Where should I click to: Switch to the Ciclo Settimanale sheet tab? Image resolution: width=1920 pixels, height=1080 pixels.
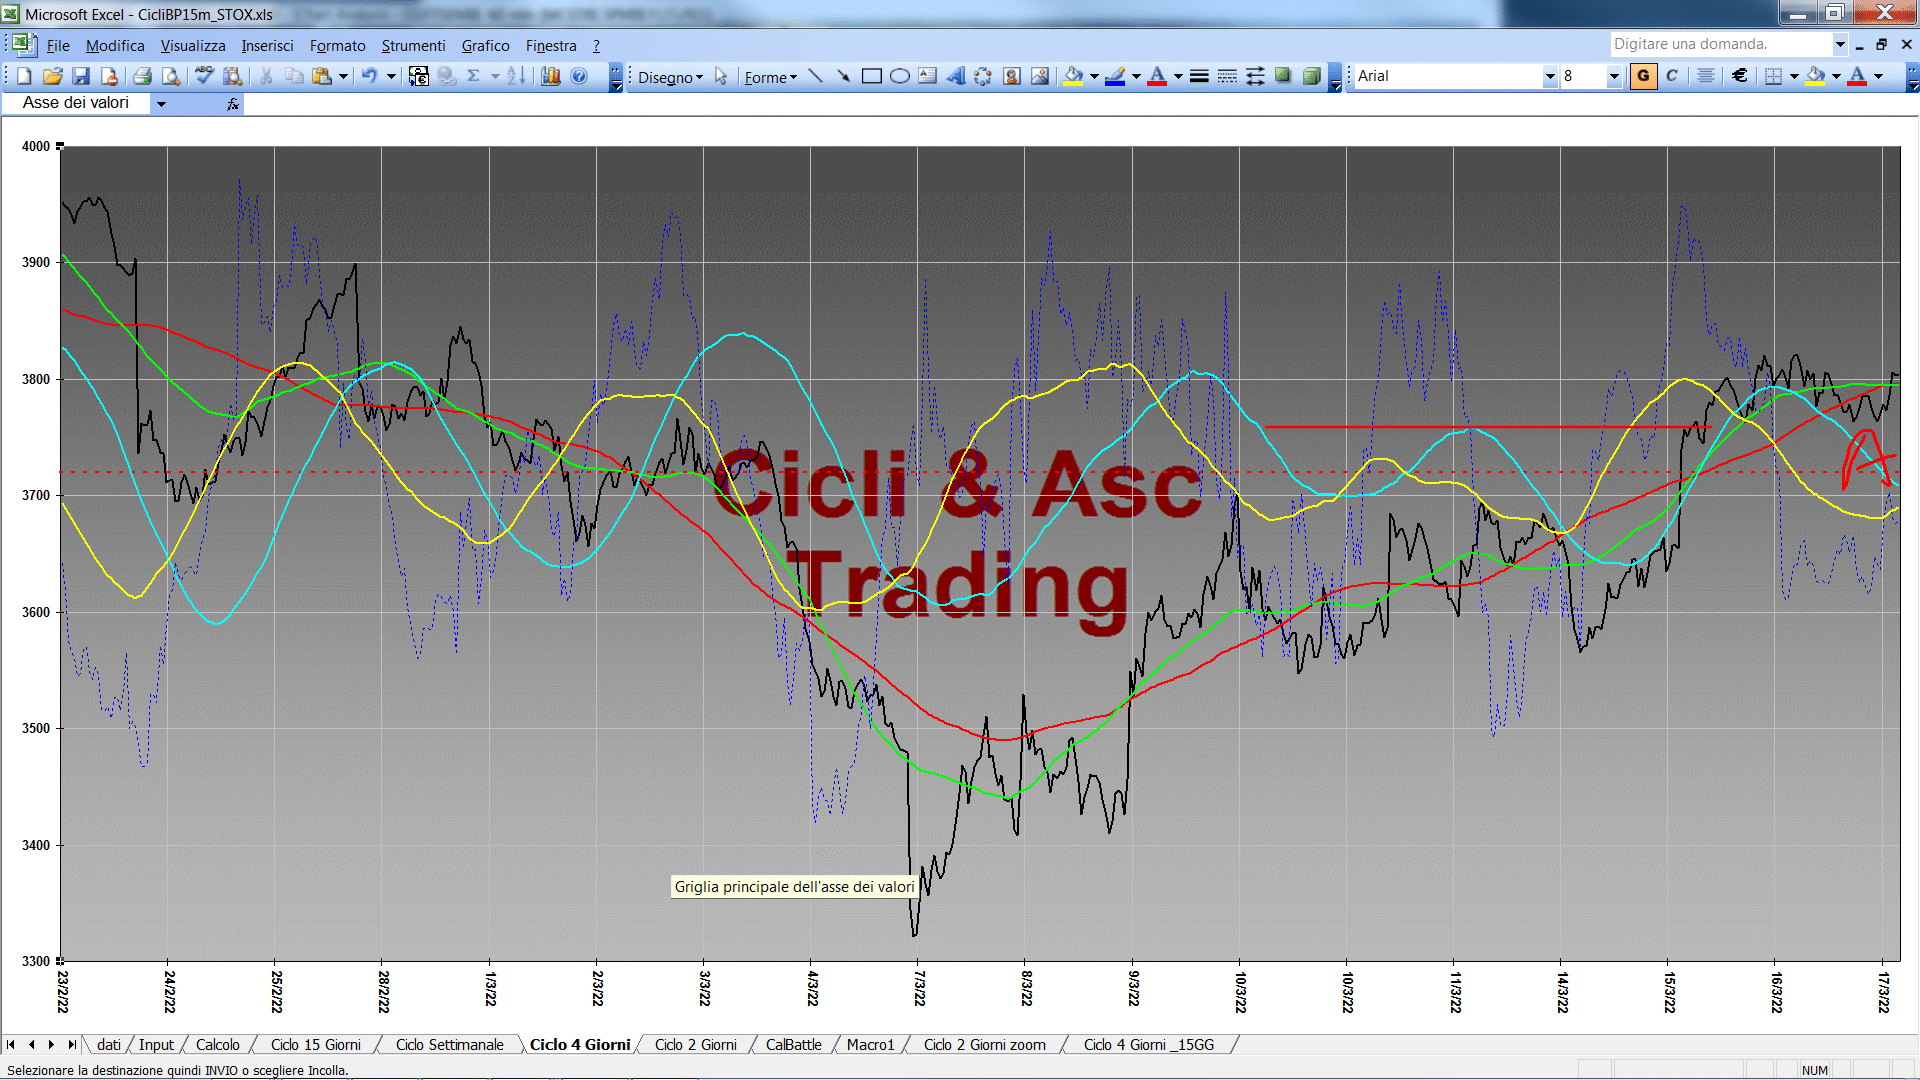449,1045
